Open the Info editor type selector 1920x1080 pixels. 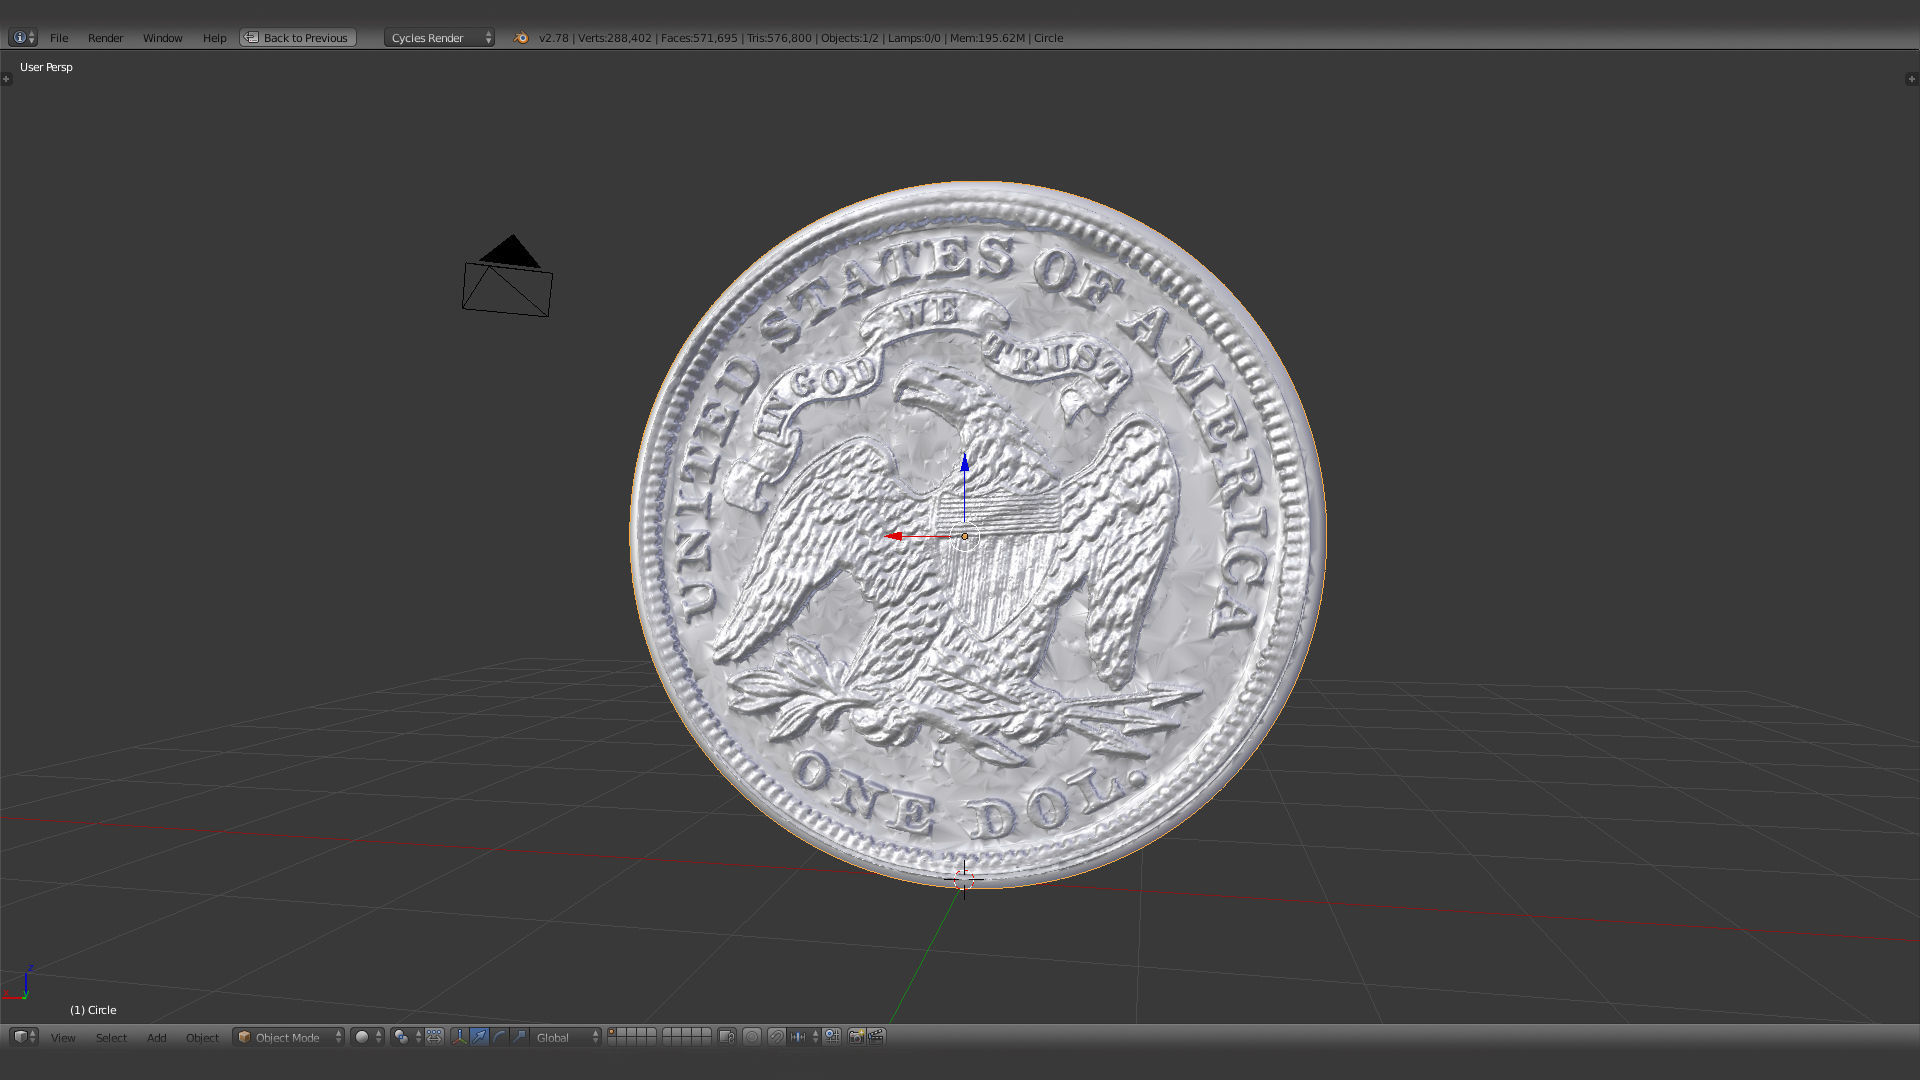tap(23, 38)
